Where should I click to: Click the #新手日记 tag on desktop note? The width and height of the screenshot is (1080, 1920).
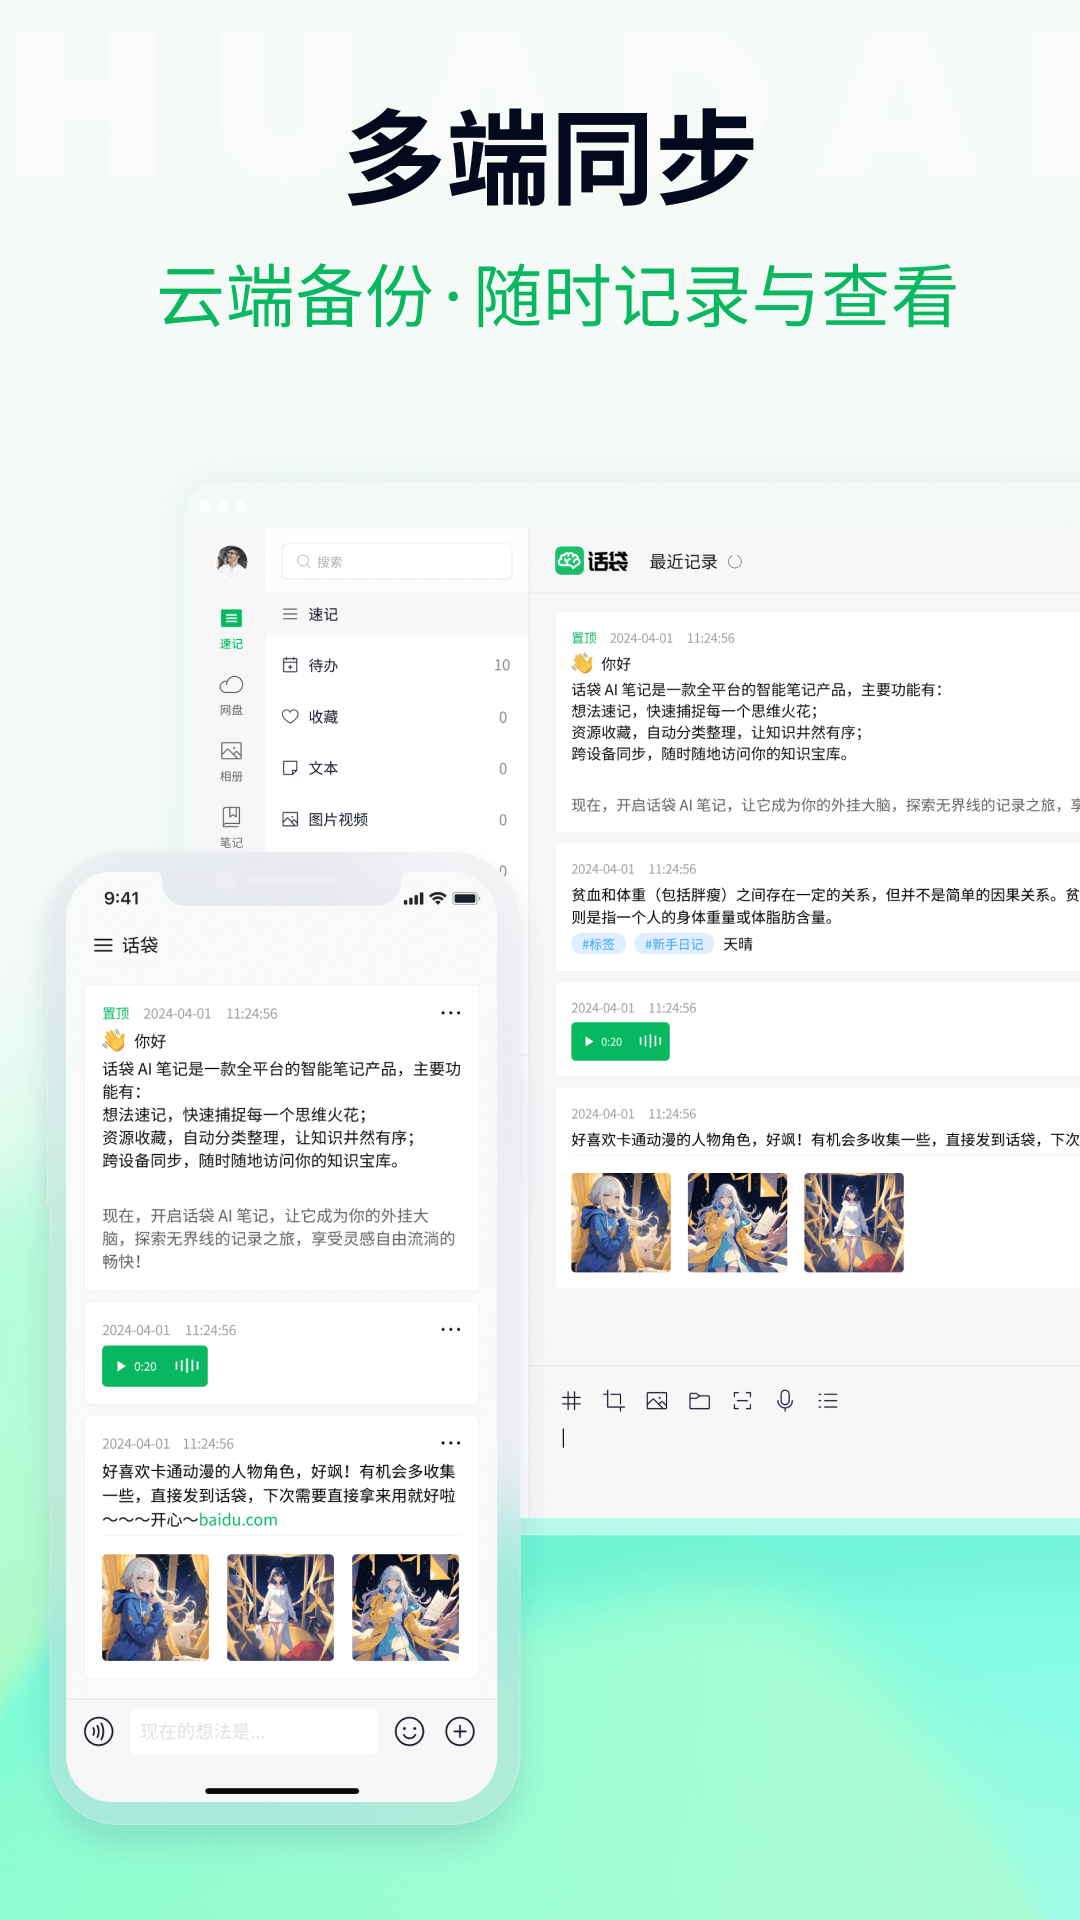point(674,944)
